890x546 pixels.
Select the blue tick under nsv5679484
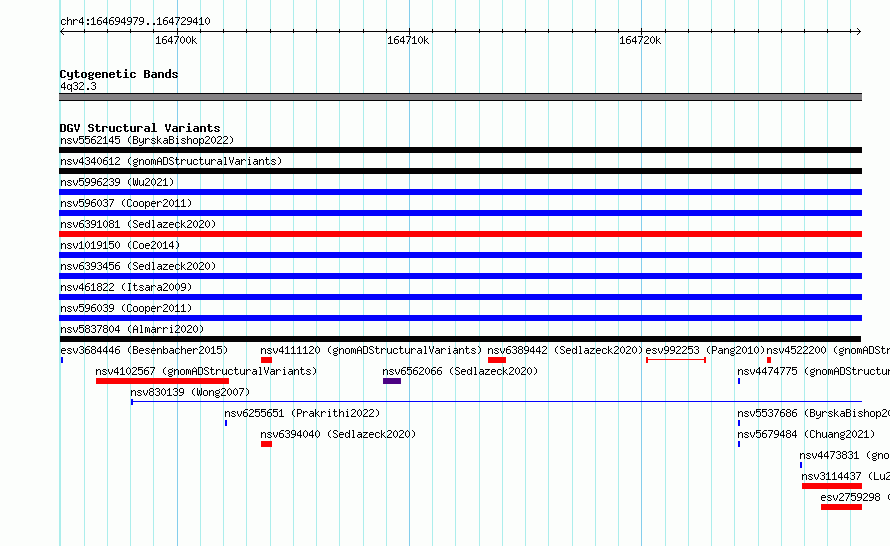(738, 444)
